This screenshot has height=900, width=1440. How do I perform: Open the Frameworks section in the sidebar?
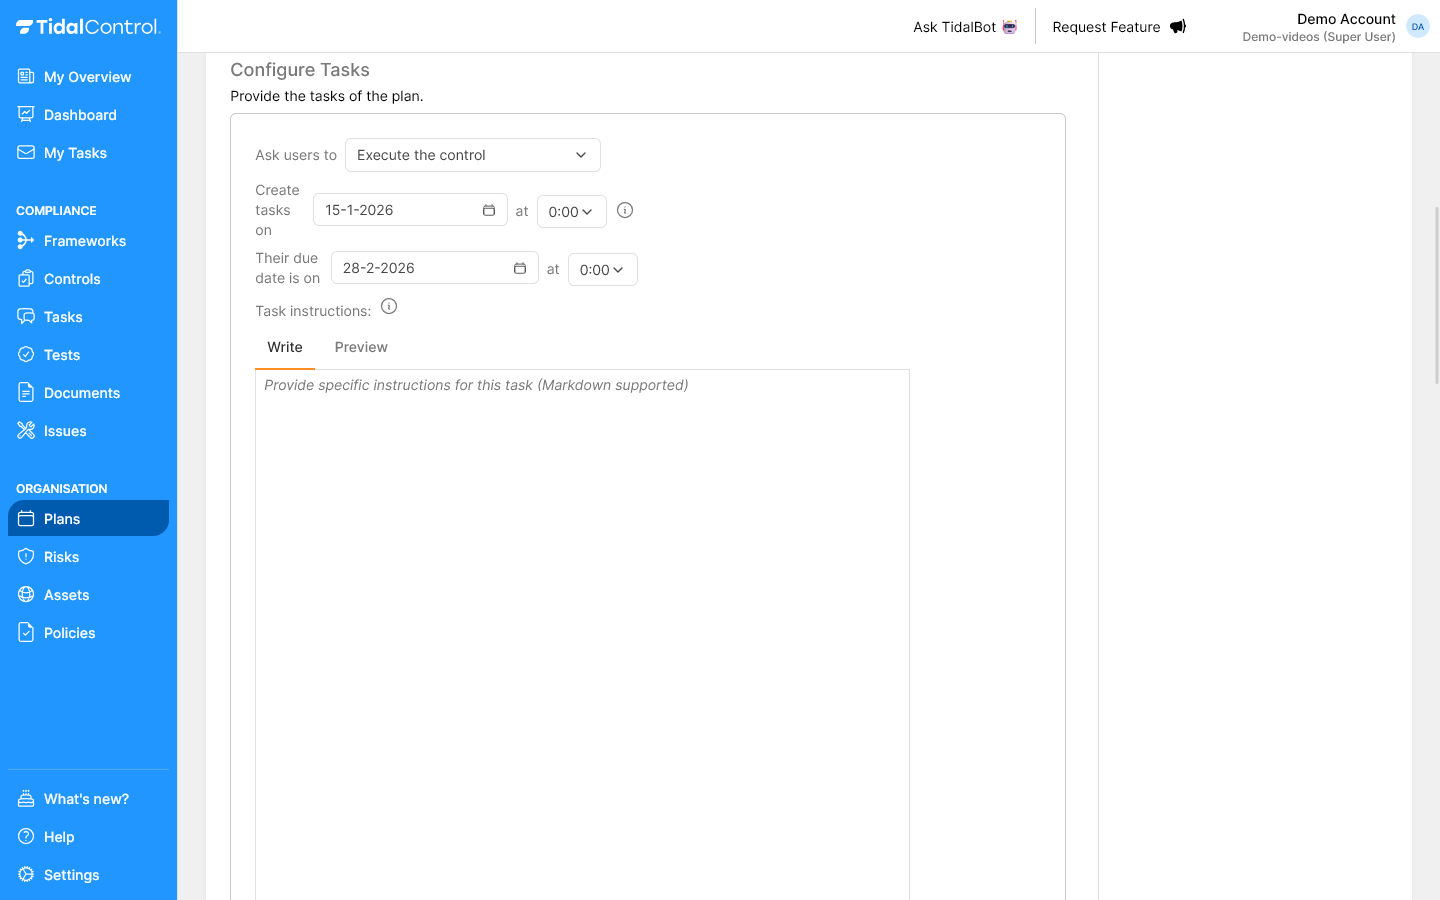pyautogui.click(x=85, y=240)
